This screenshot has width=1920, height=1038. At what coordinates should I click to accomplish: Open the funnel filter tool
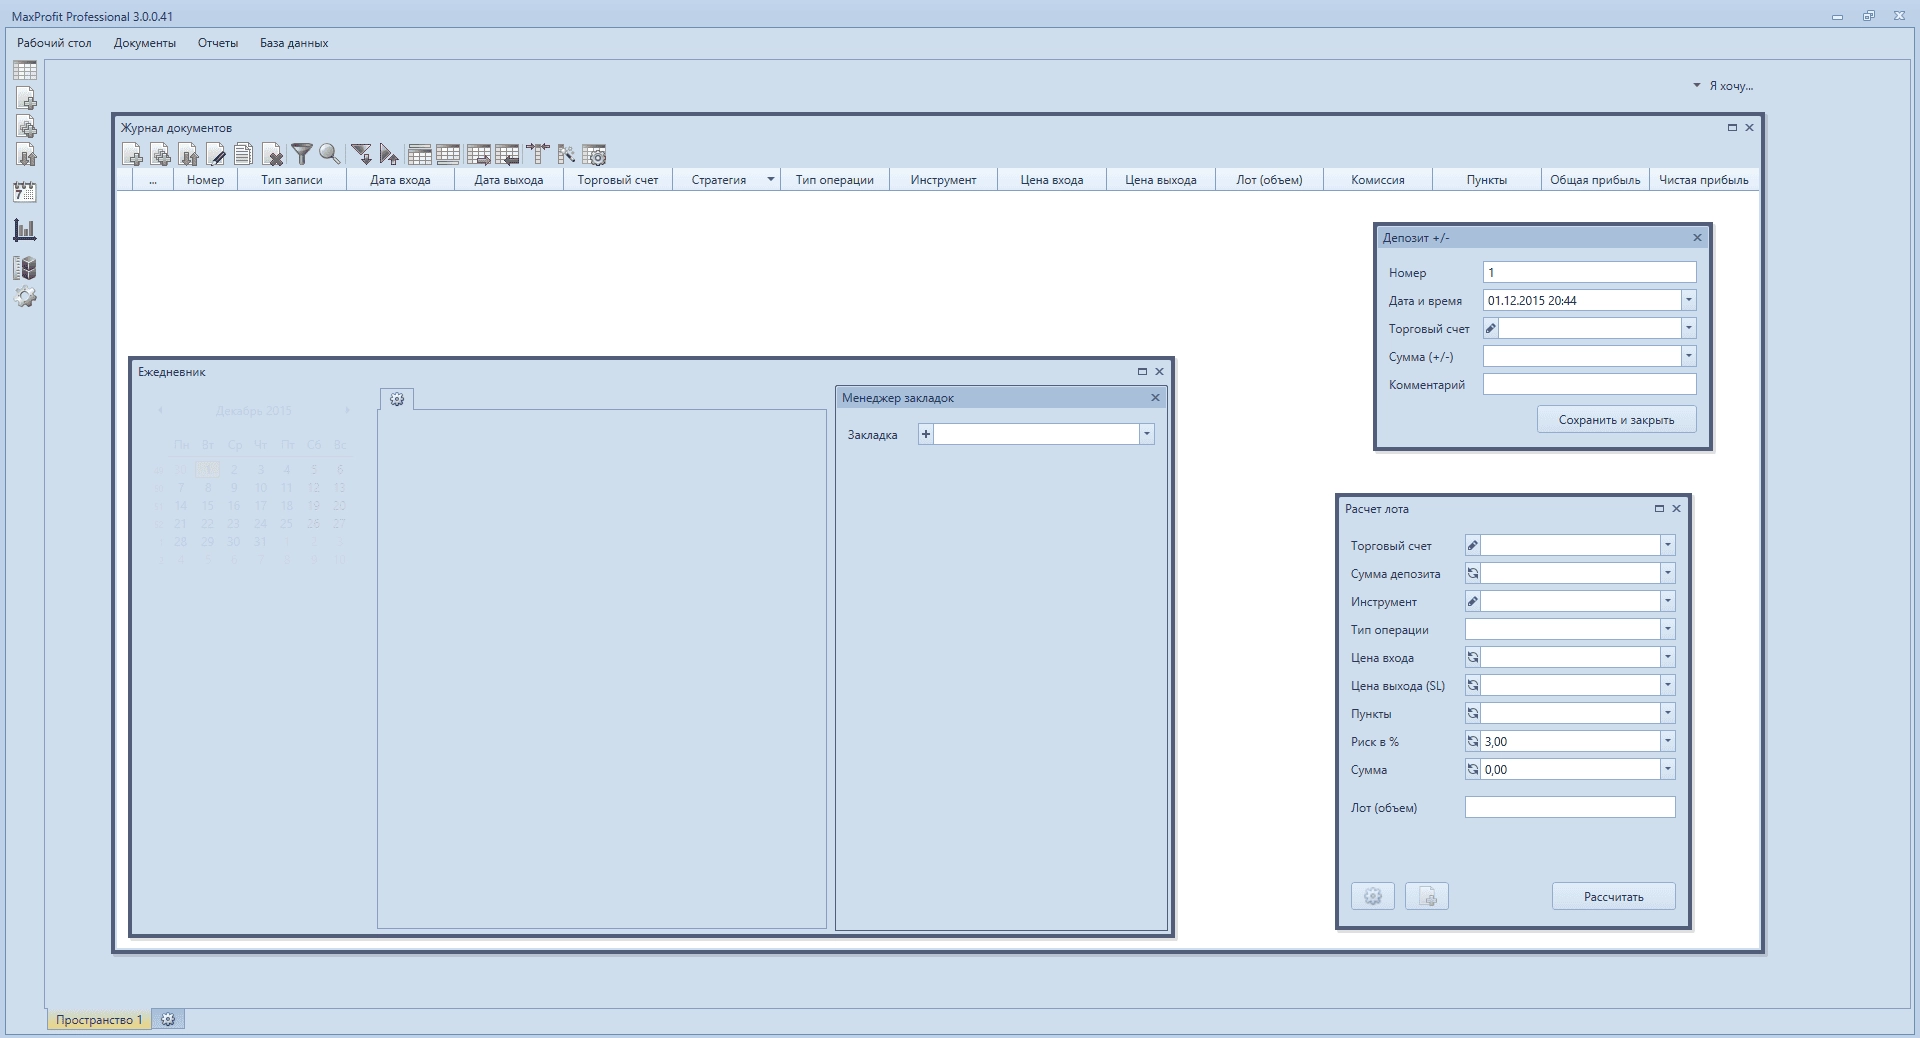point(301,154)
